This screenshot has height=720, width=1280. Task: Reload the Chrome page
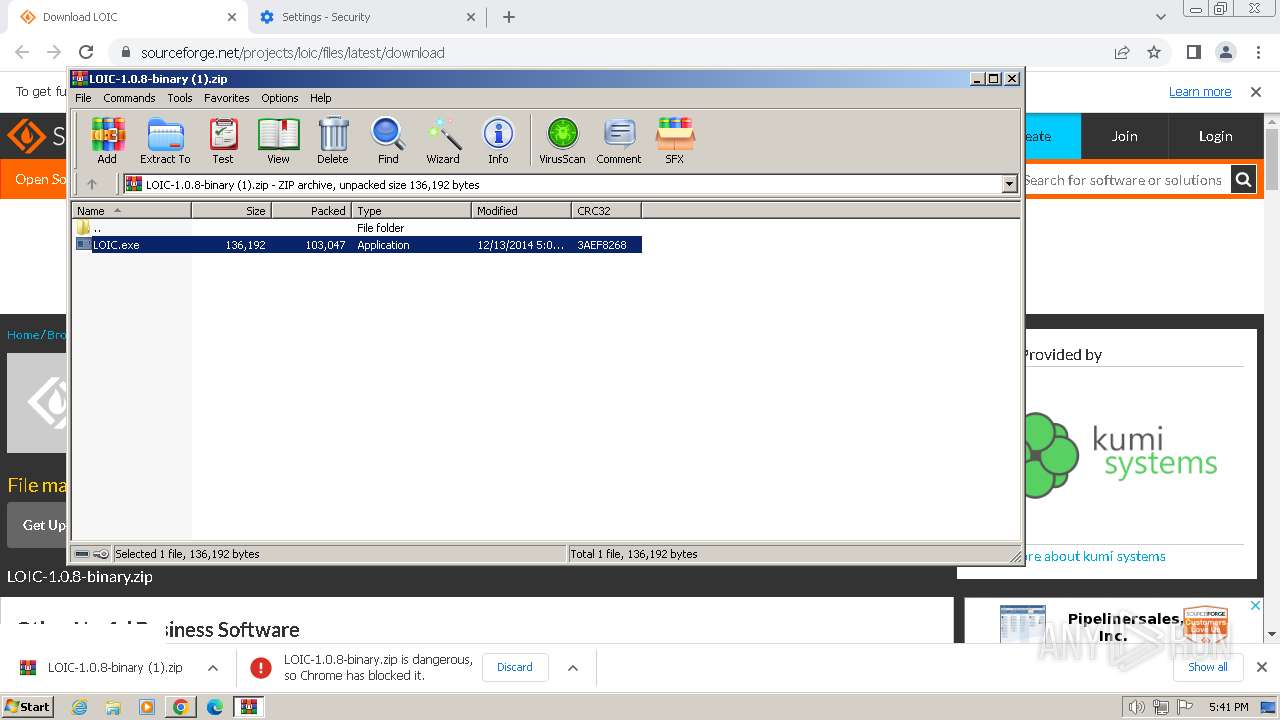coord(86,52)
